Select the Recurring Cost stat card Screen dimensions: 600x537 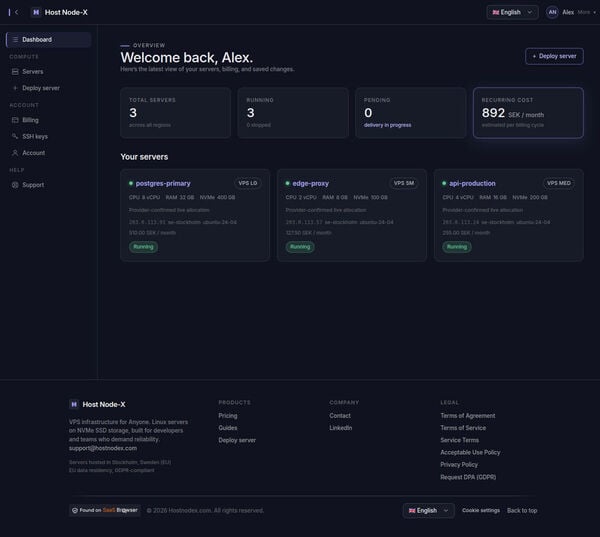528,113
